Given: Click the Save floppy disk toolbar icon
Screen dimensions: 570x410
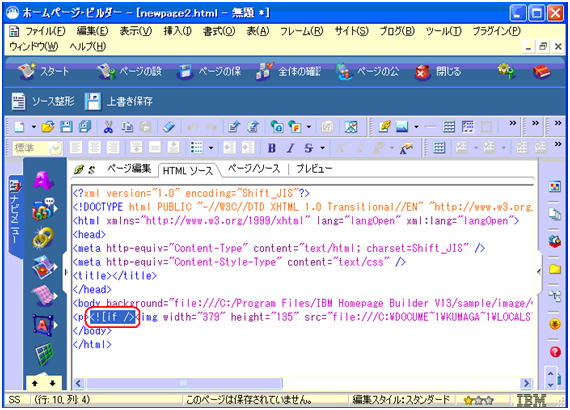Looking at the screenshot, I should click(66, 127).
